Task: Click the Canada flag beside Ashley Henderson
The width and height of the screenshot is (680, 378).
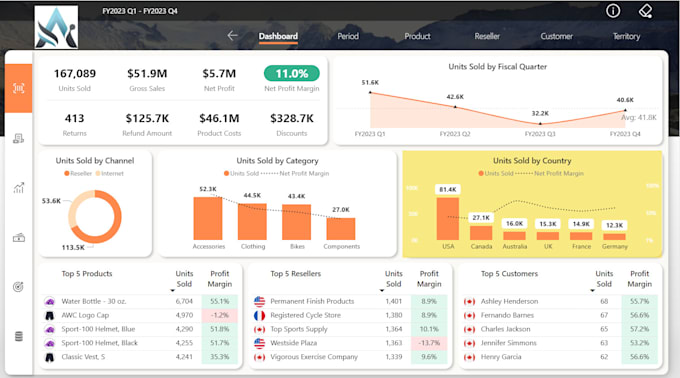Action: tap(469, 302)
